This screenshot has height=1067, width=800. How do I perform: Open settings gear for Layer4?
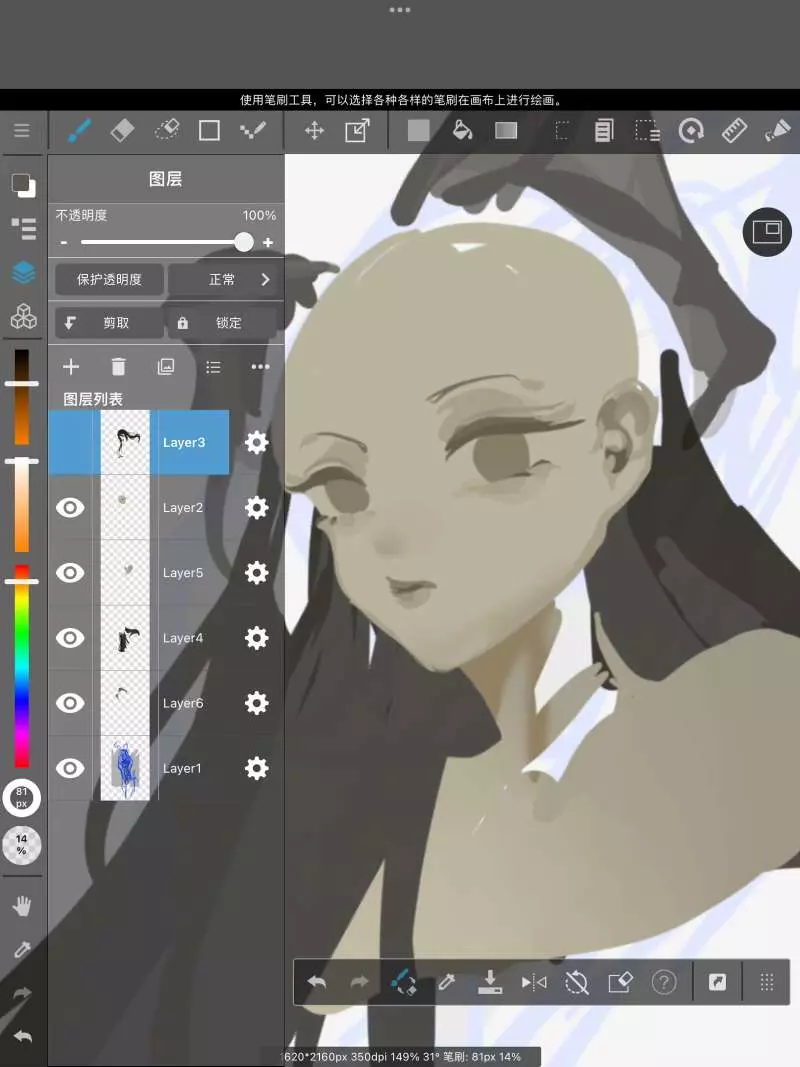click(x=257, y=638)
